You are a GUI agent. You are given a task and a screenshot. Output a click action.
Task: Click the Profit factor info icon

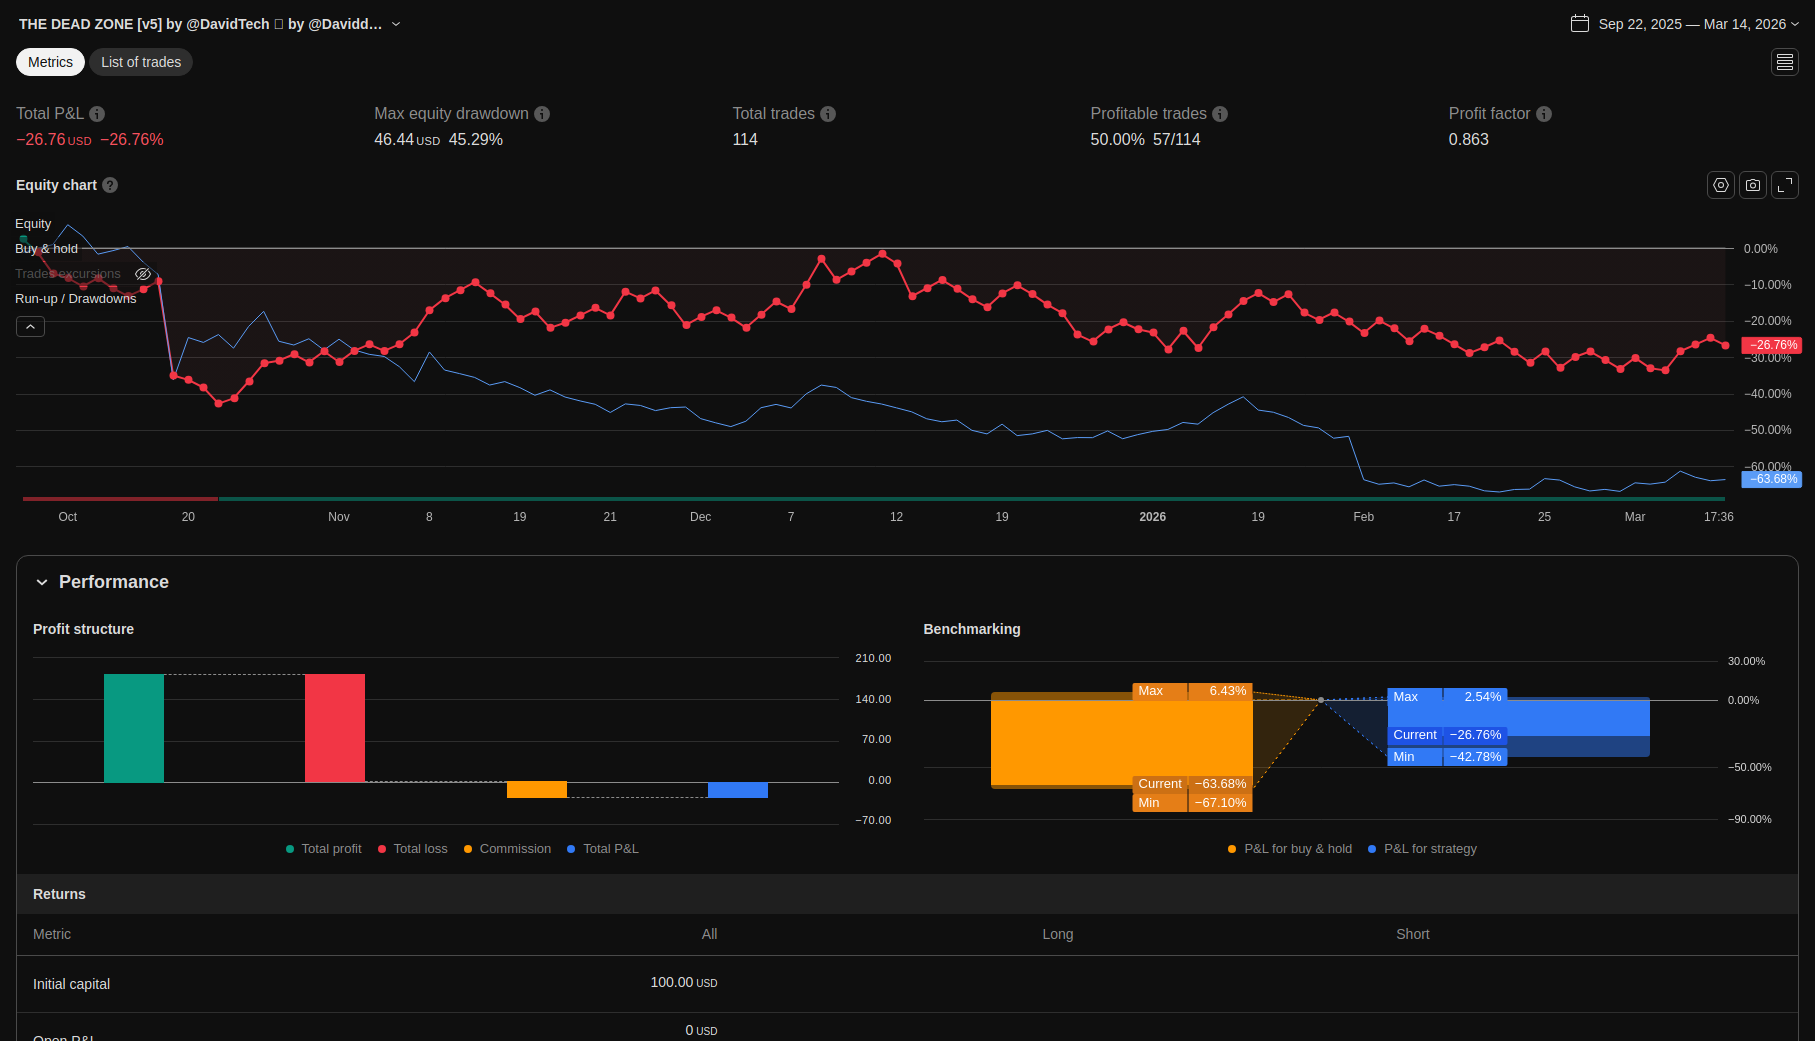(x=1544, y=114)
